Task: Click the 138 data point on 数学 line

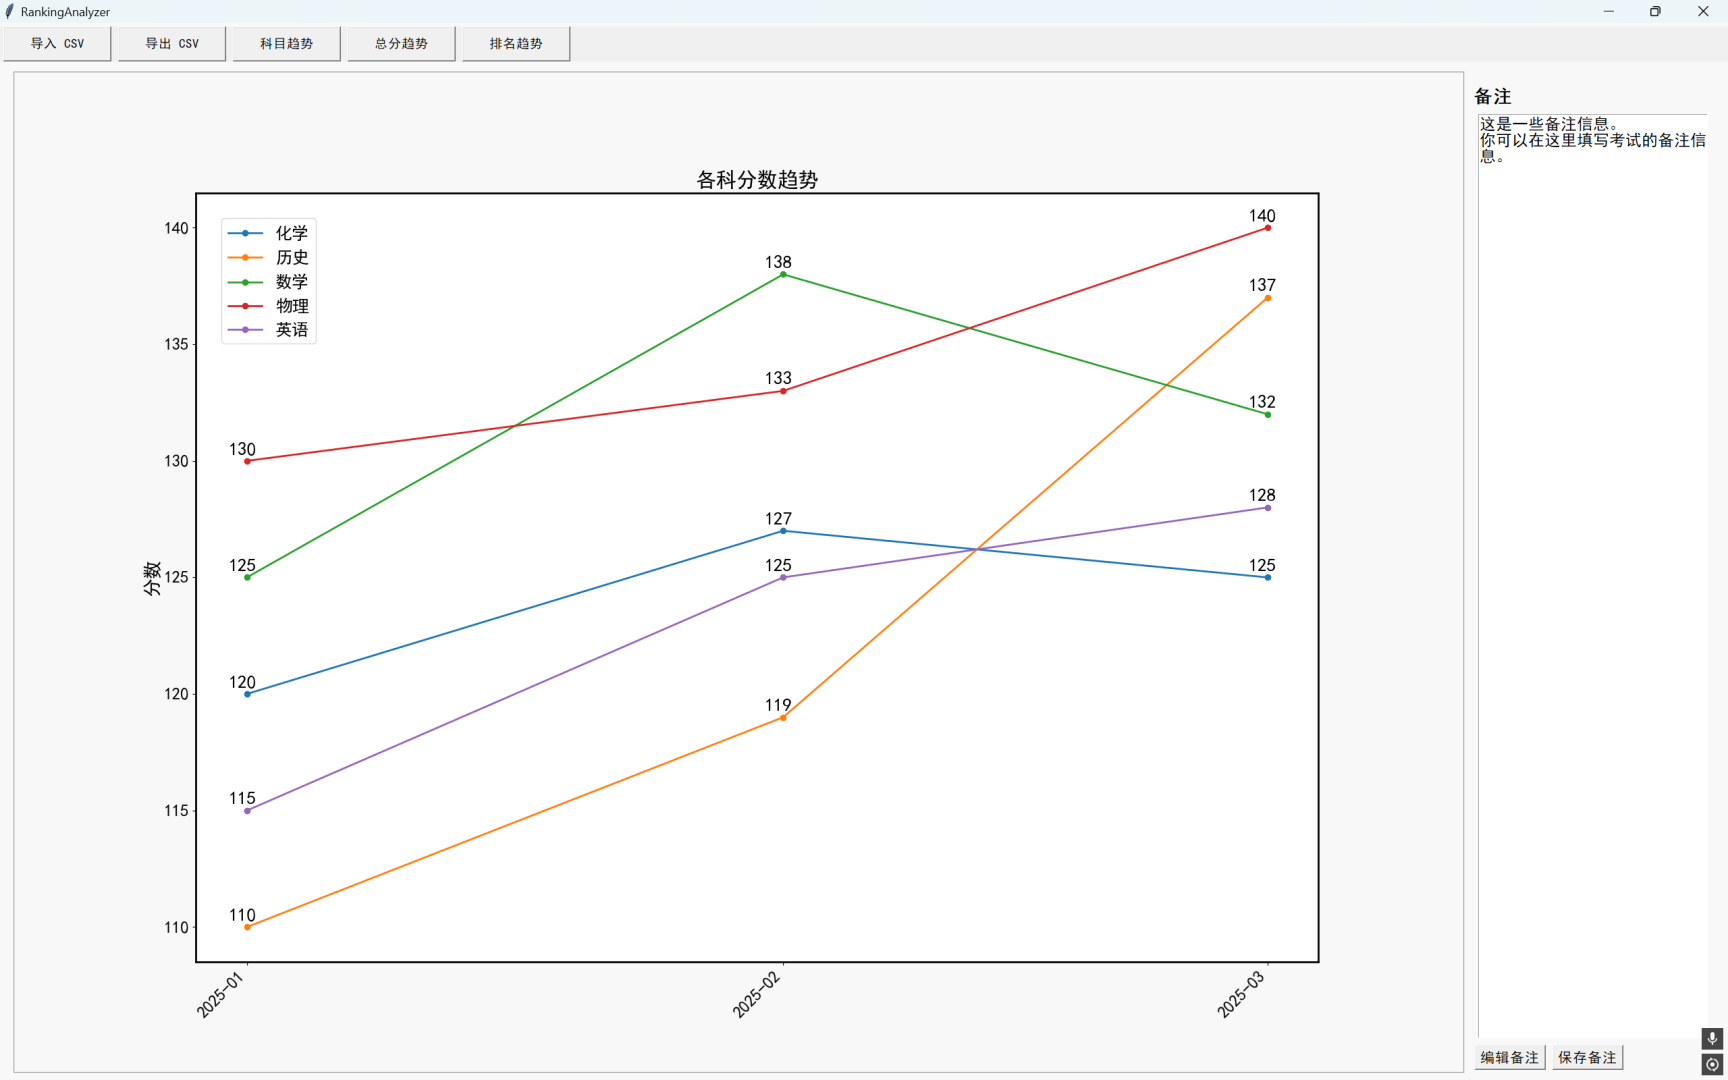Action: coord(783,274)
